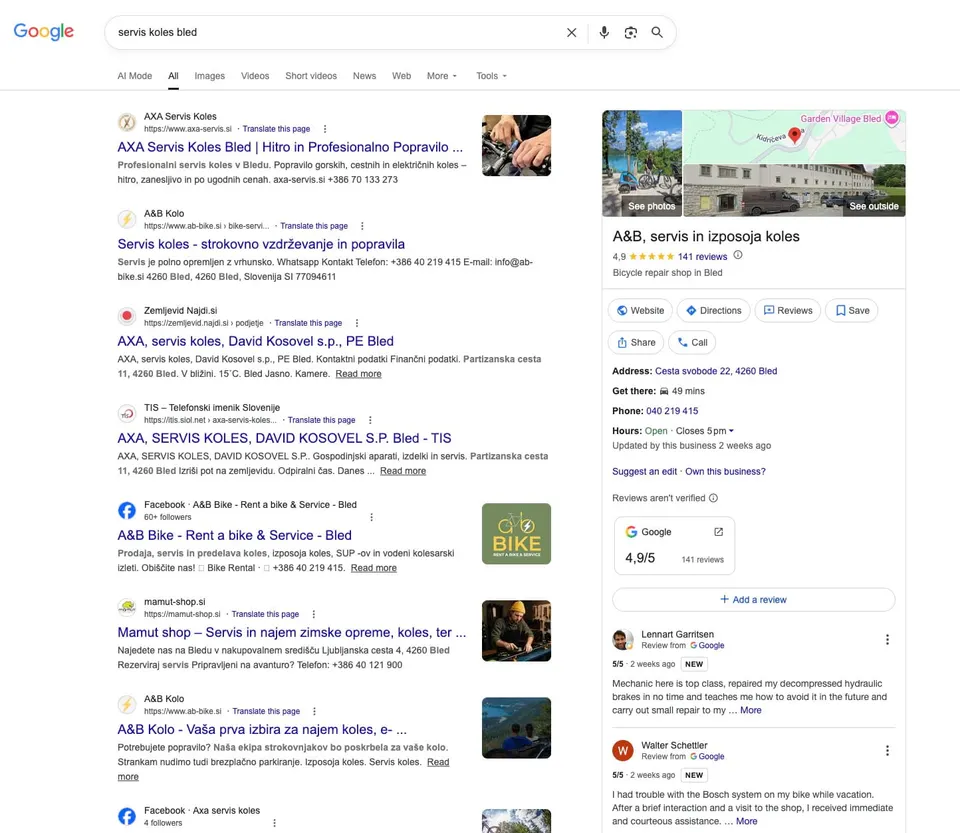Switch to News tab
Image resolution: width=960 pixels, height=833 pixels.
364,76
